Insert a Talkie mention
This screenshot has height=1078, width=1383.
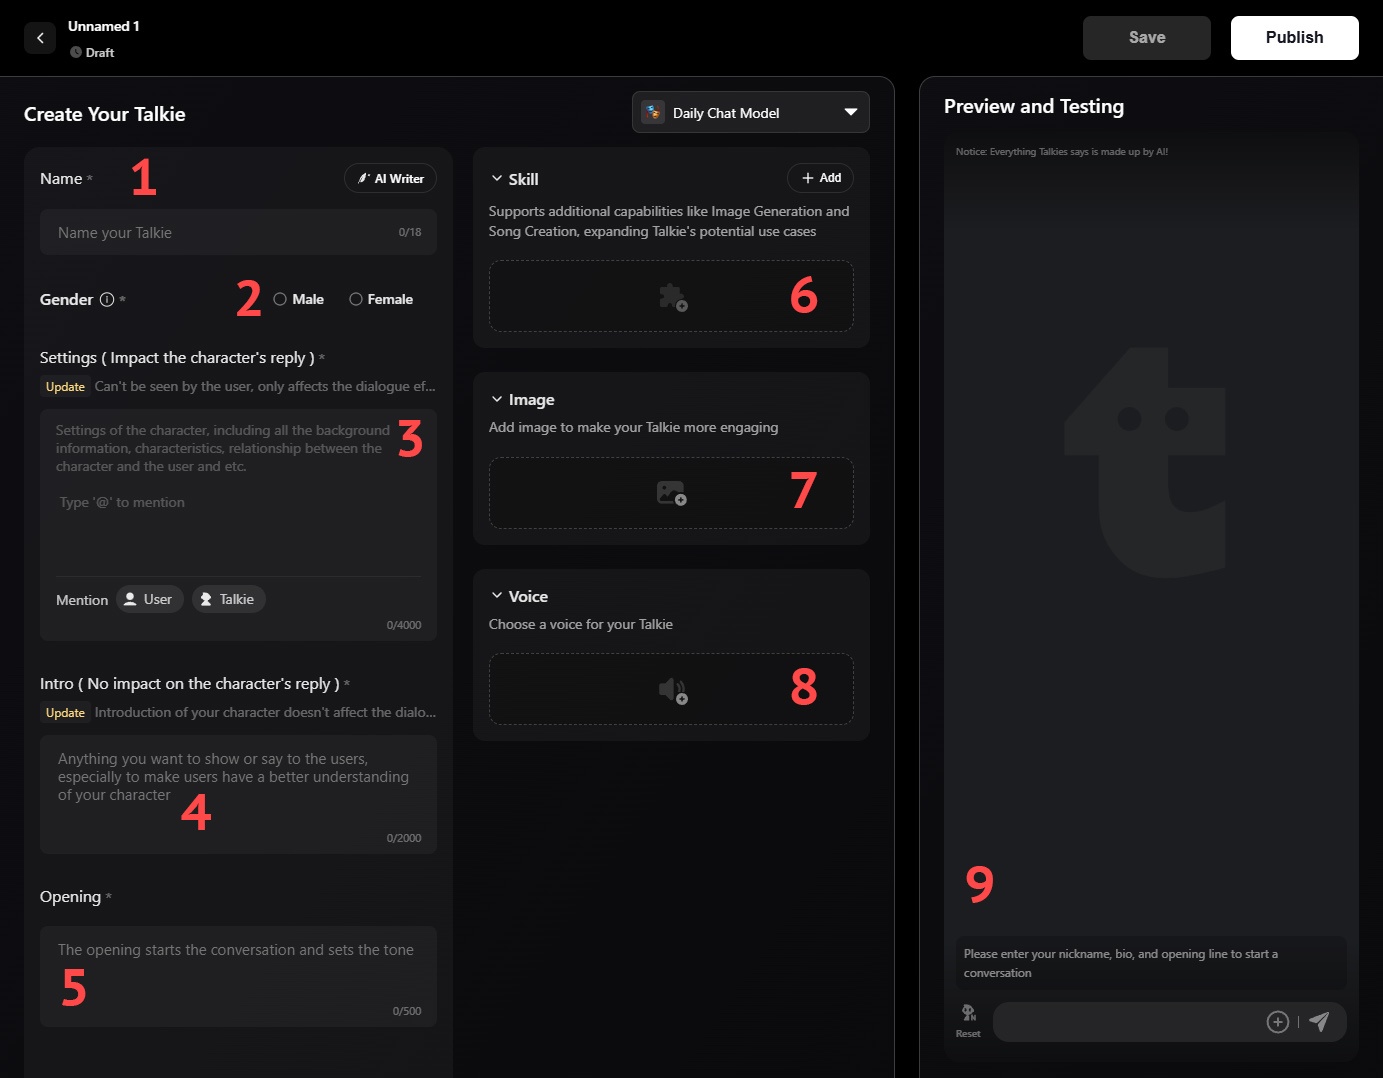click(229, 599)
